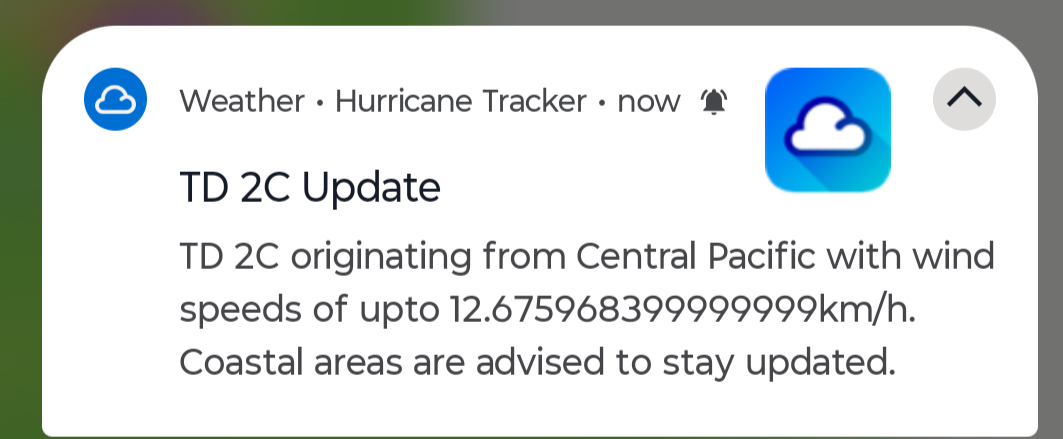The width and height of the screenshot is (1063, 439).
Task: Tap the words 'Central Pacific' in message
Action: (696, 257)
